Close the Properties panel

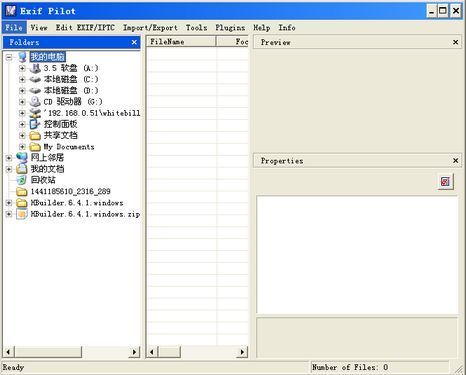coord(455,161)
